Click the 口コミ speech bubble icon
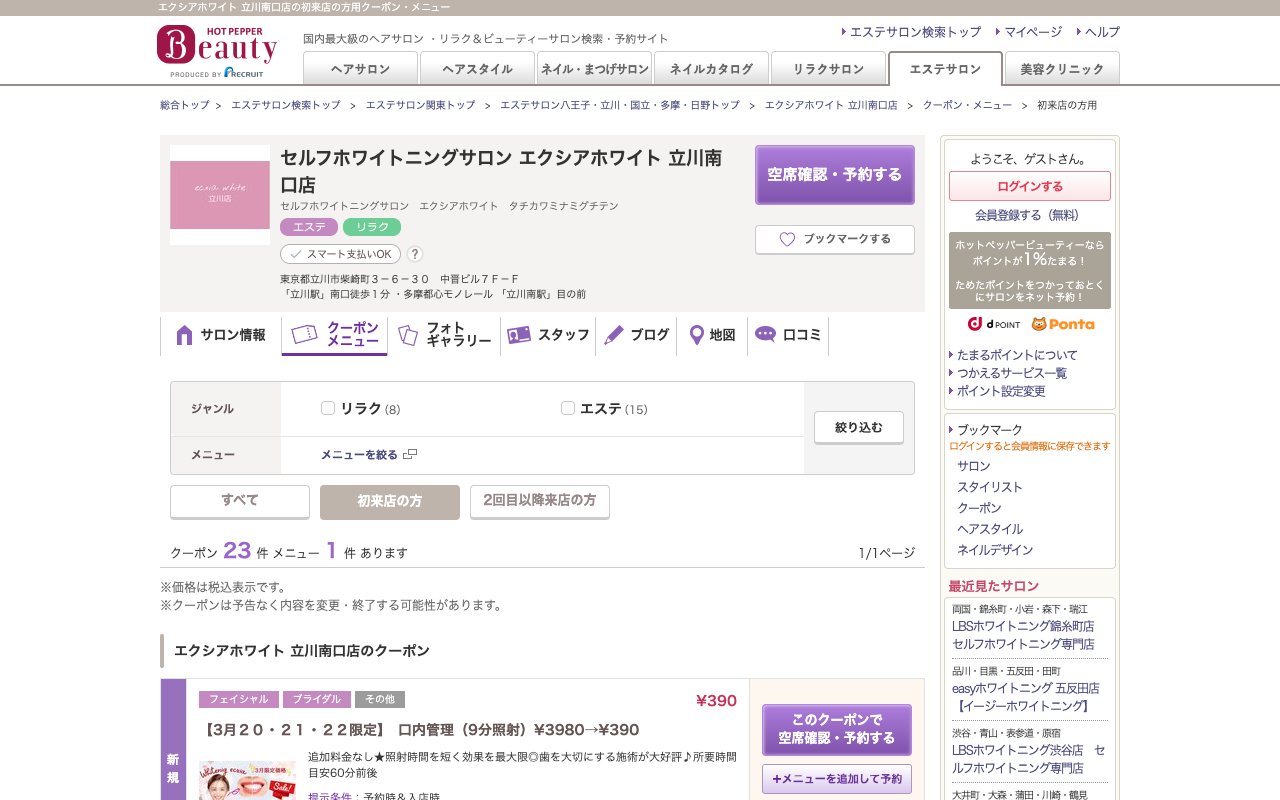The image size is (1280, 800). (765, 335)
